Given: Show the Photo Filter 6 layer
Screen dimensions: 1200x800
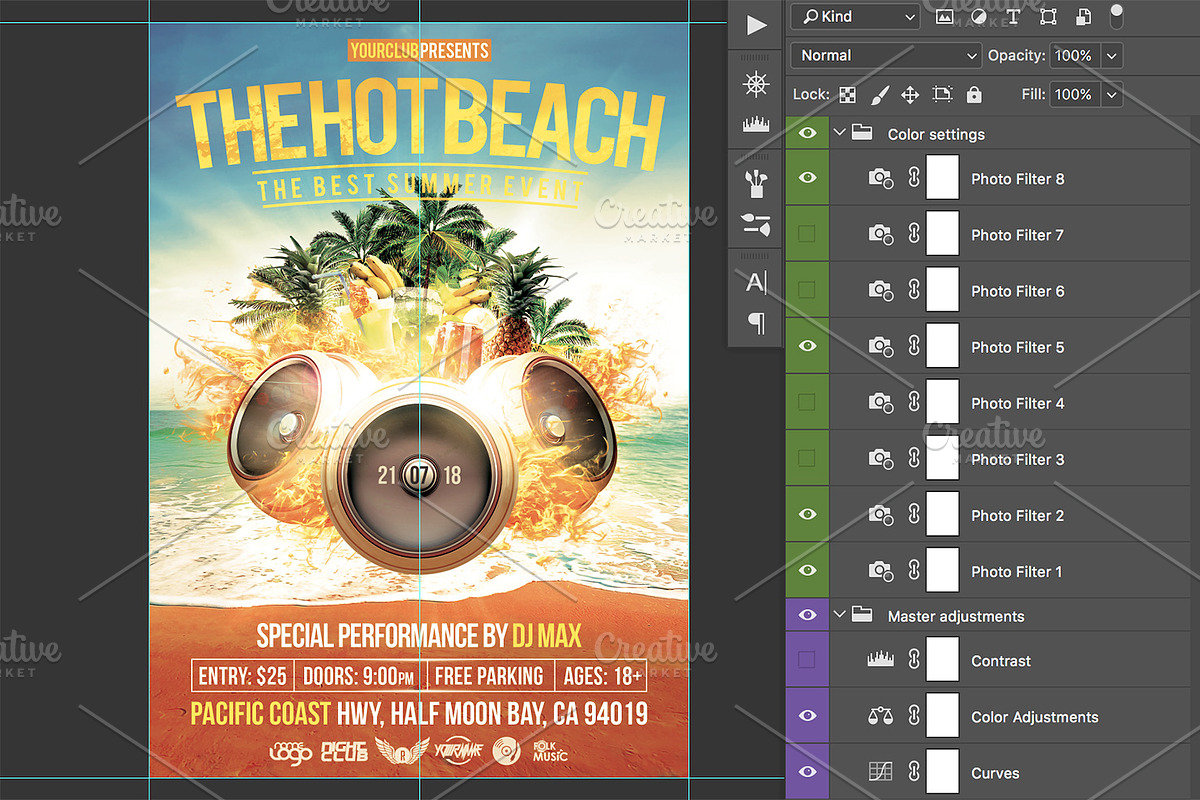Looking at the screenshot, I should [807, 290].
